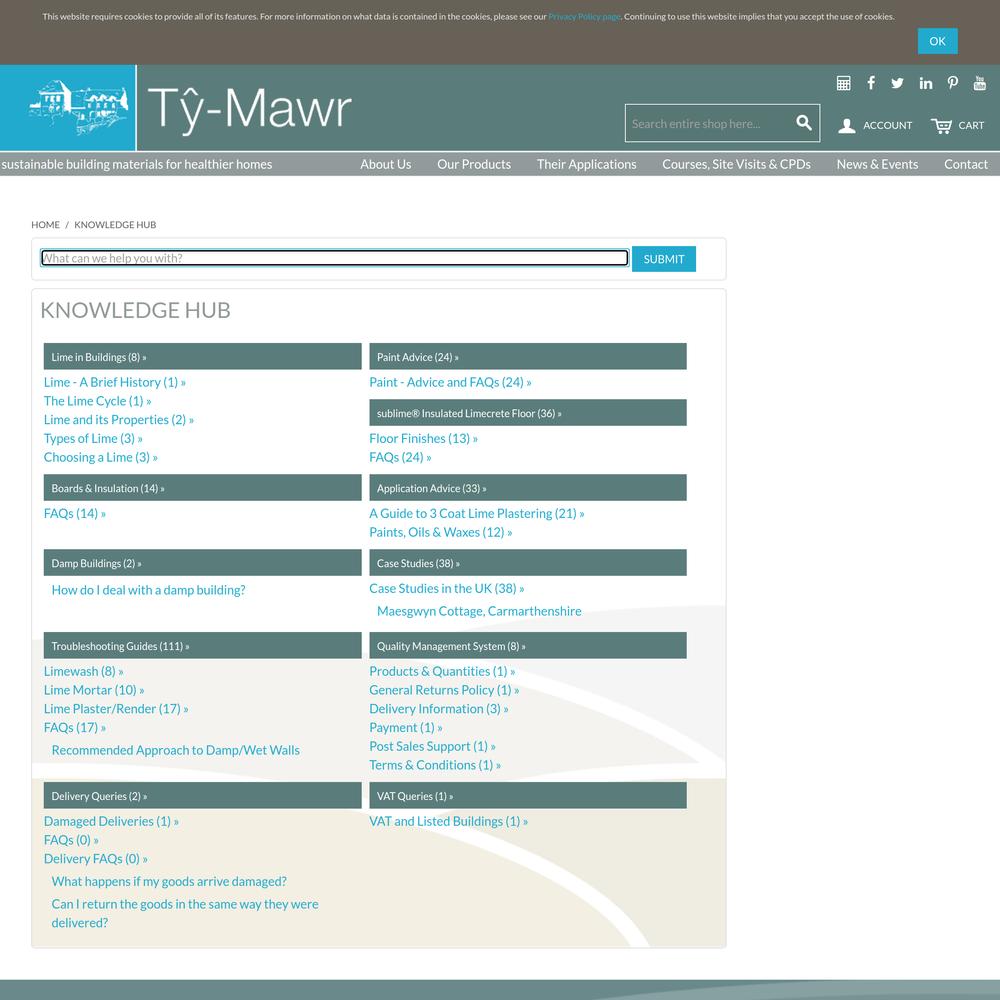Open VAT and Listed Buildings (1) link
This screenshot has height=1000, width=1000.
point(448,821)
